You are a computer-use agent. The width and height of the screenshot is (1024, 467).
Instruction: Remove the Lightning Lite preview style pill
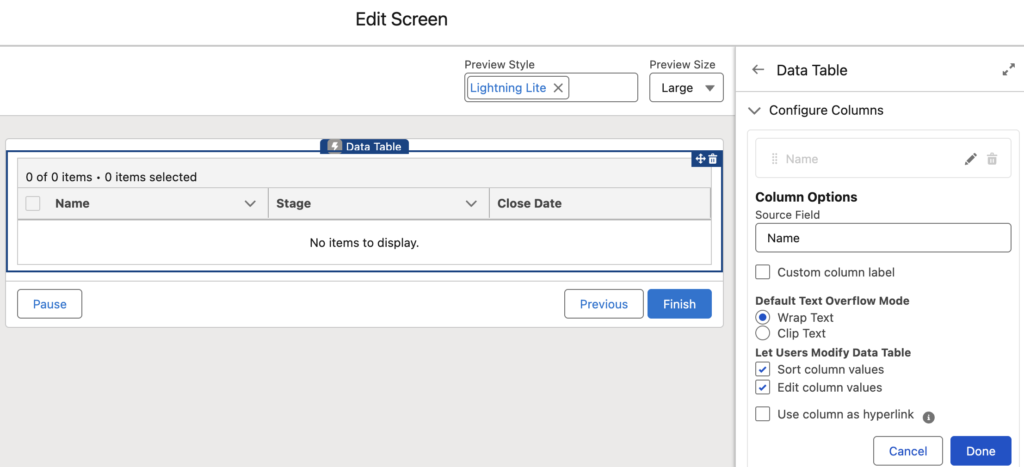(x=558, y=88)
